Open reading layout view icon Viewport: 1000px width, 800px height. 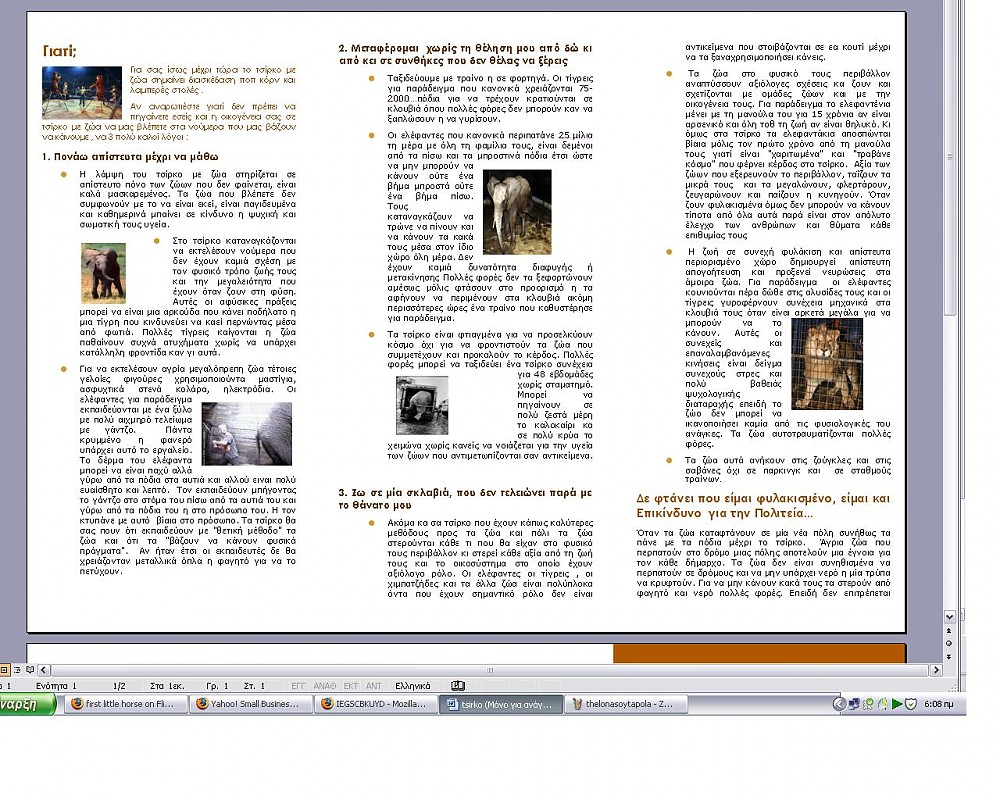pos(31,670)
